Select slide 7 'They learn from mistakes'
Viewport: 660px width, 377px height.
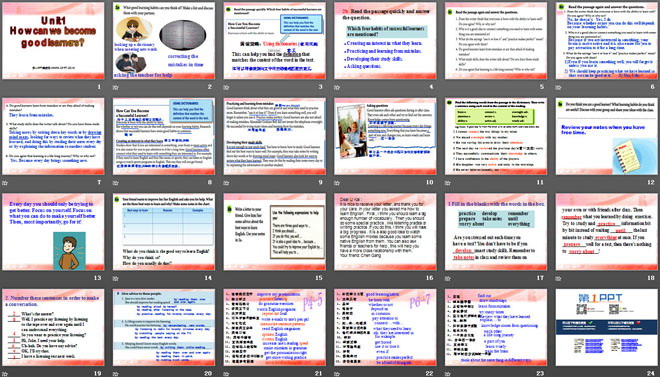[x=53, y=136]
